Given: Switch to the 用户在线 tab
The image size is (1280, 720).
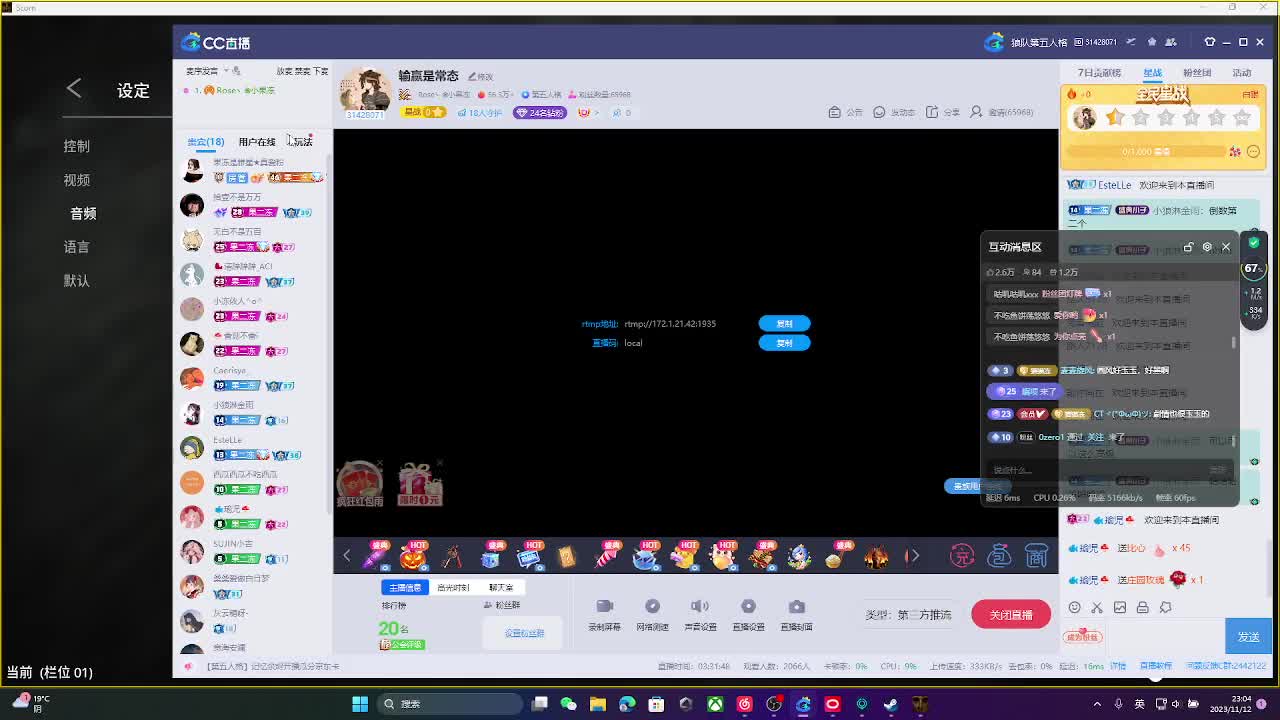Looking at the screenshot, I should 257,142.
